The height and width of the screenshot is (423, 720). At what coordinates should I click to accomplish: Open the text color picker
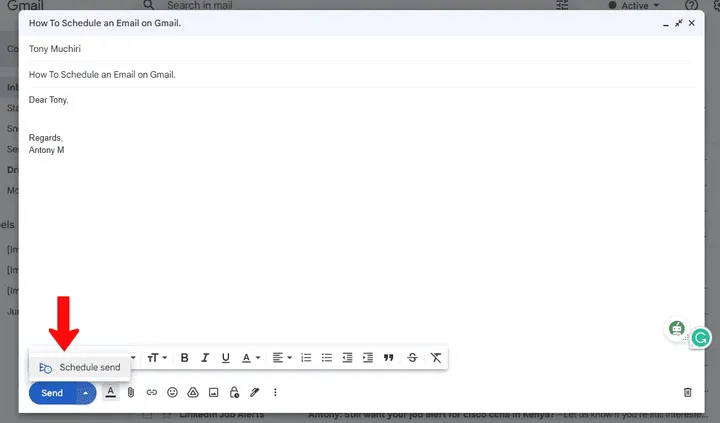pos(249,358)
